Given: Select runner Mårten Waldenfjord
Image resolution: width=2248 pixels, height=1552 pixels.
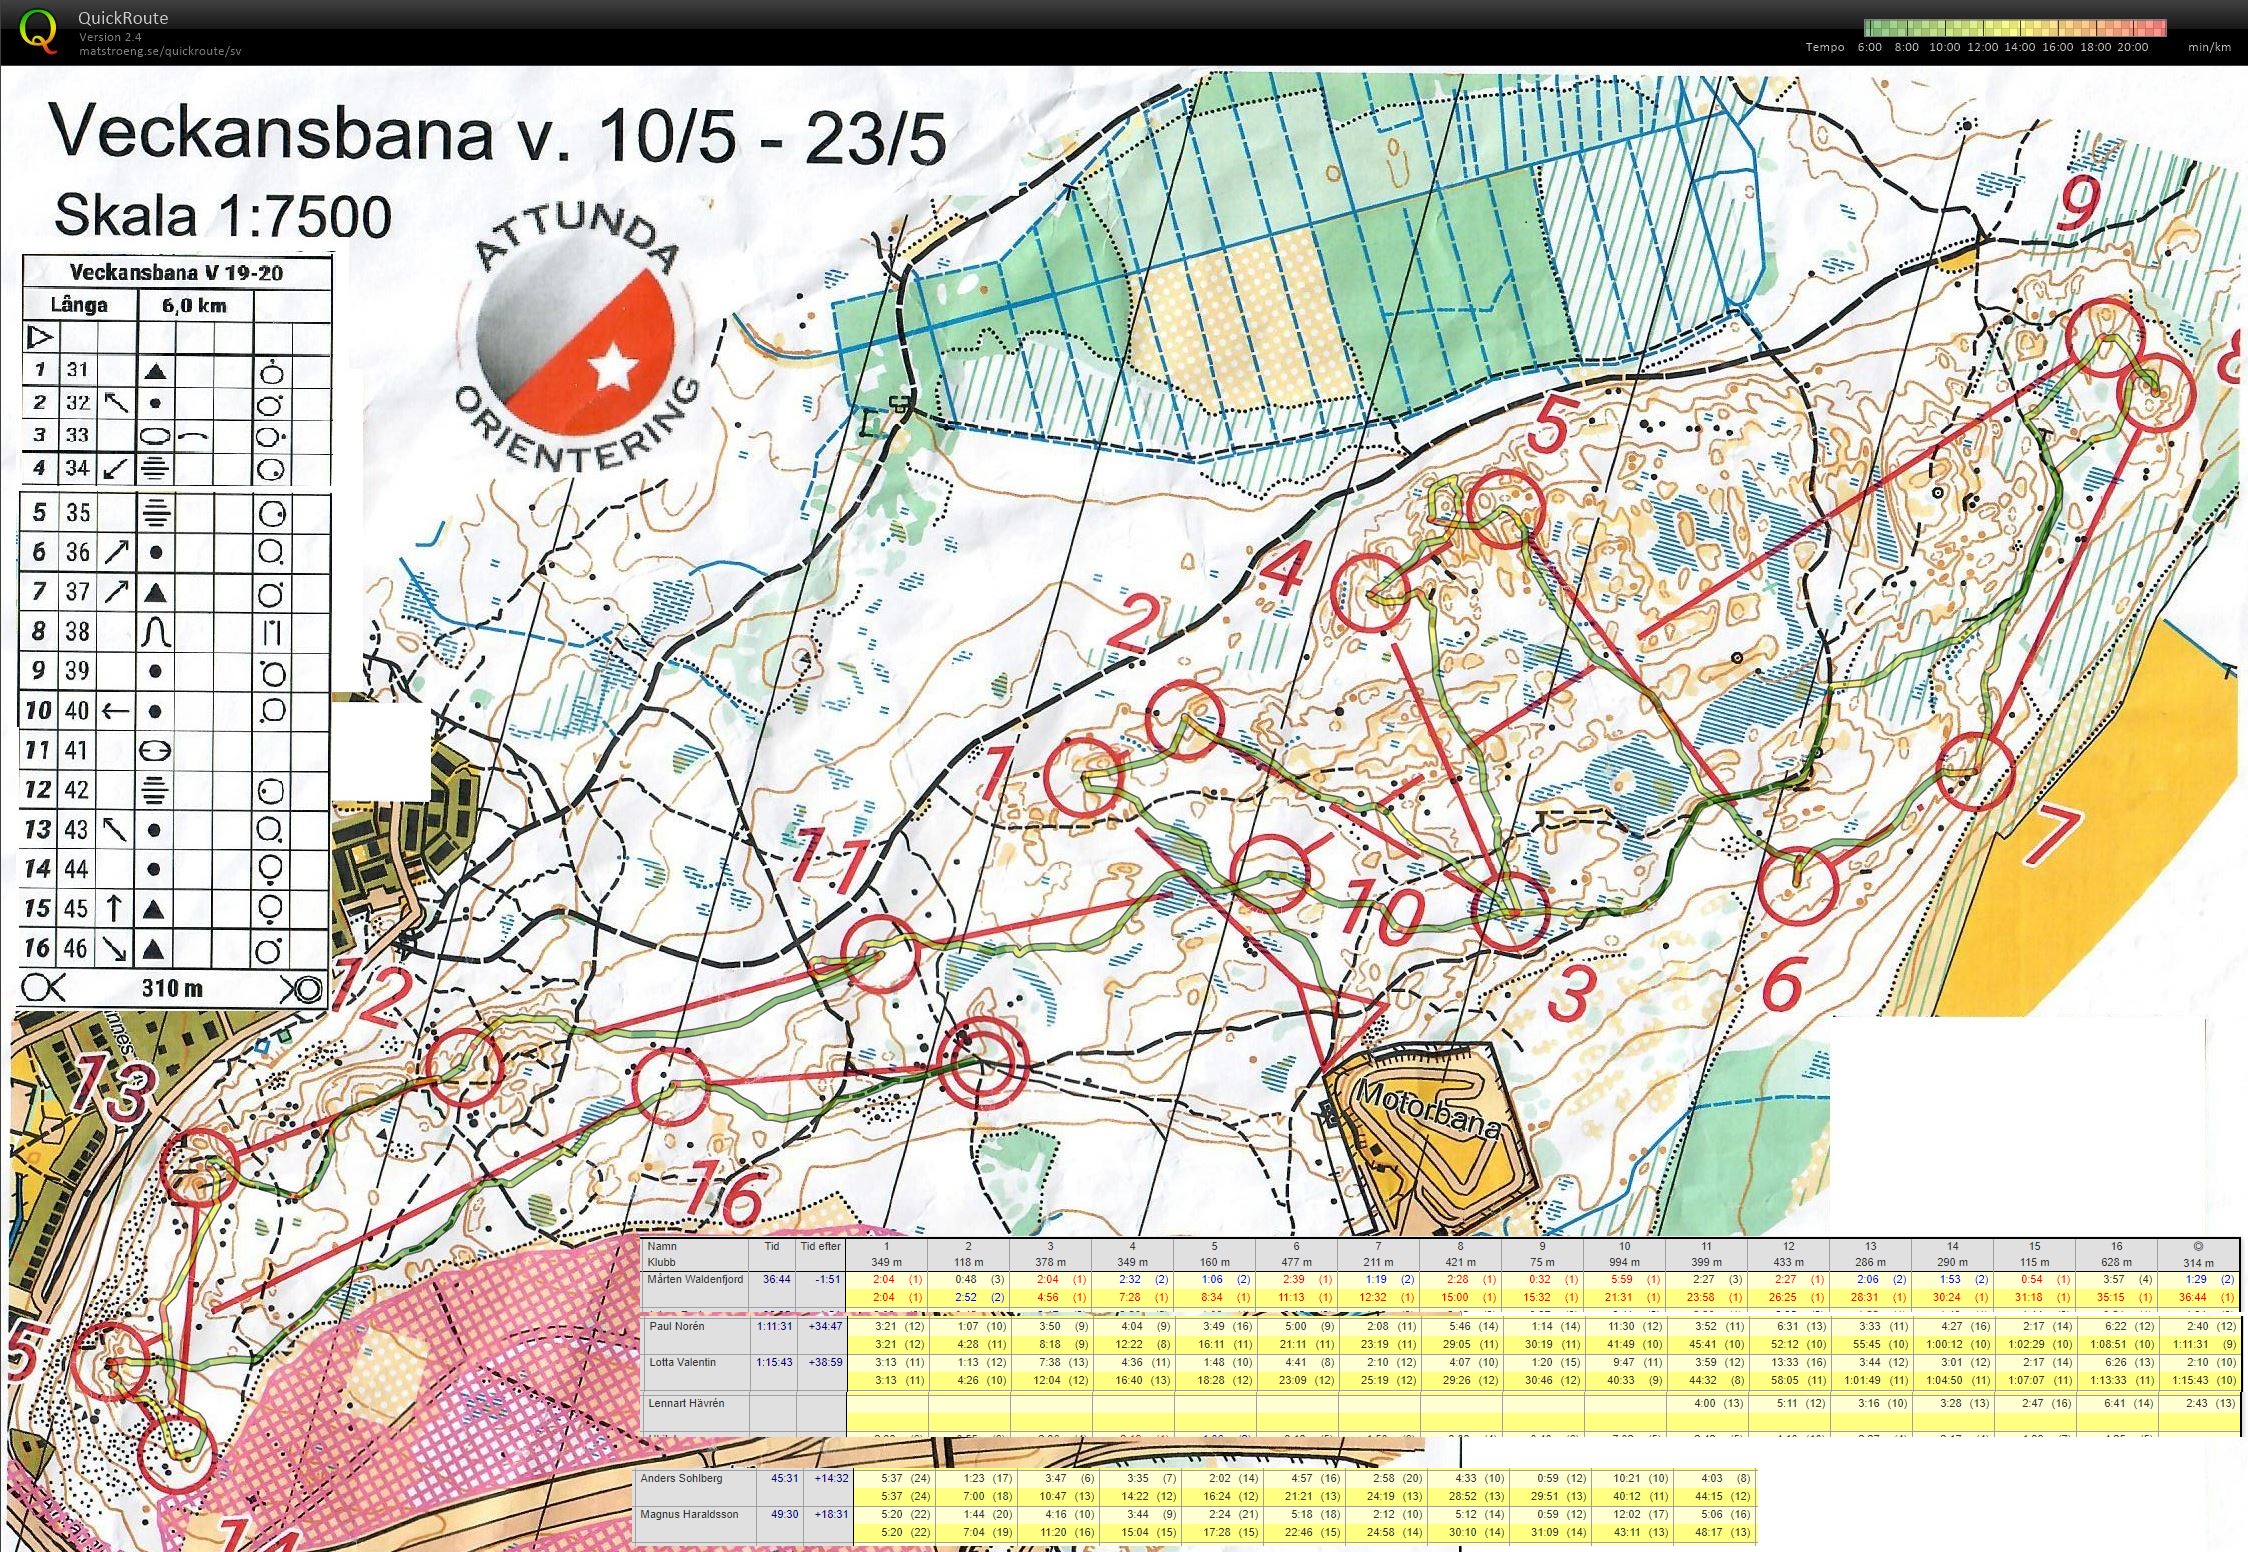Looking at the screenshot, I should click(x=695, y=1279).
